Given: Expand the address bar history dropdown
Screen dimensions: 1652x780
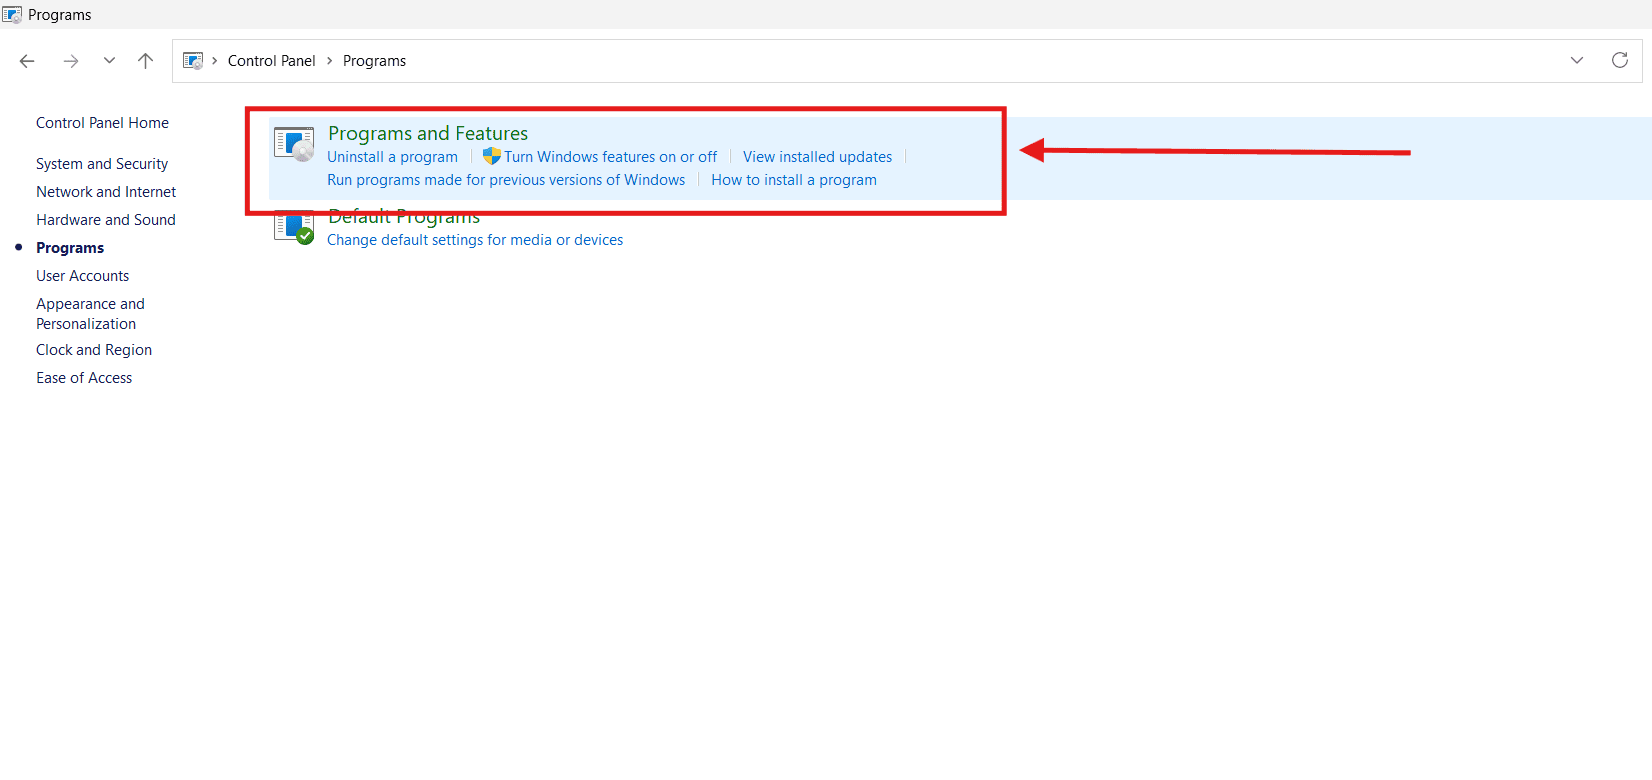Looking at the screenshot, I should [1576, 61].
